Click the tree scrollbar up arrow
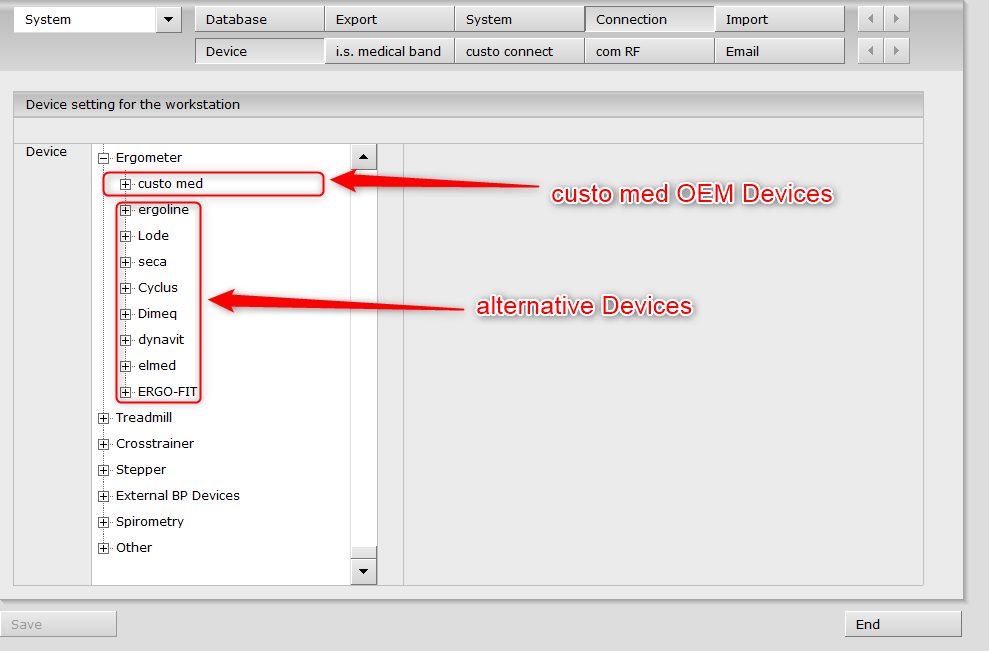989x651 pixels. [x=363, y=156]
